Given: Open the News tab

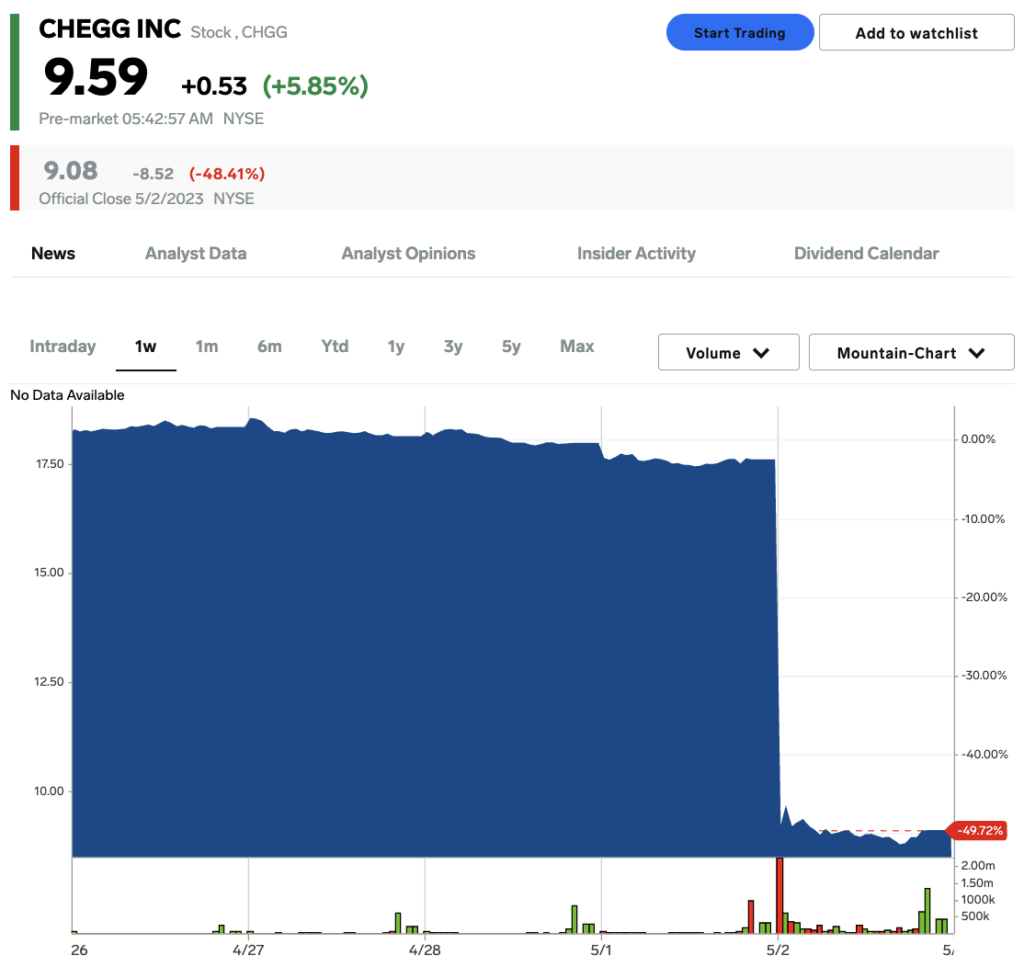Looking at the screenshot, I should 53,253.
